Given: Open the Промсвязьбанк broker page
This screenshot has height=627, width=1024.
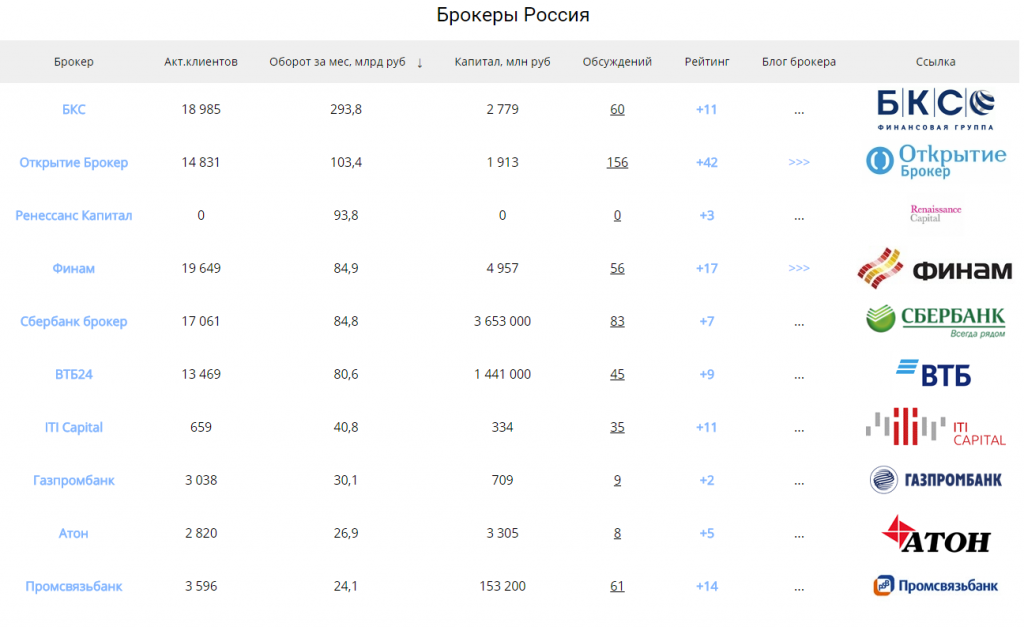Looking at the screenshot, I should coord(74,586).
